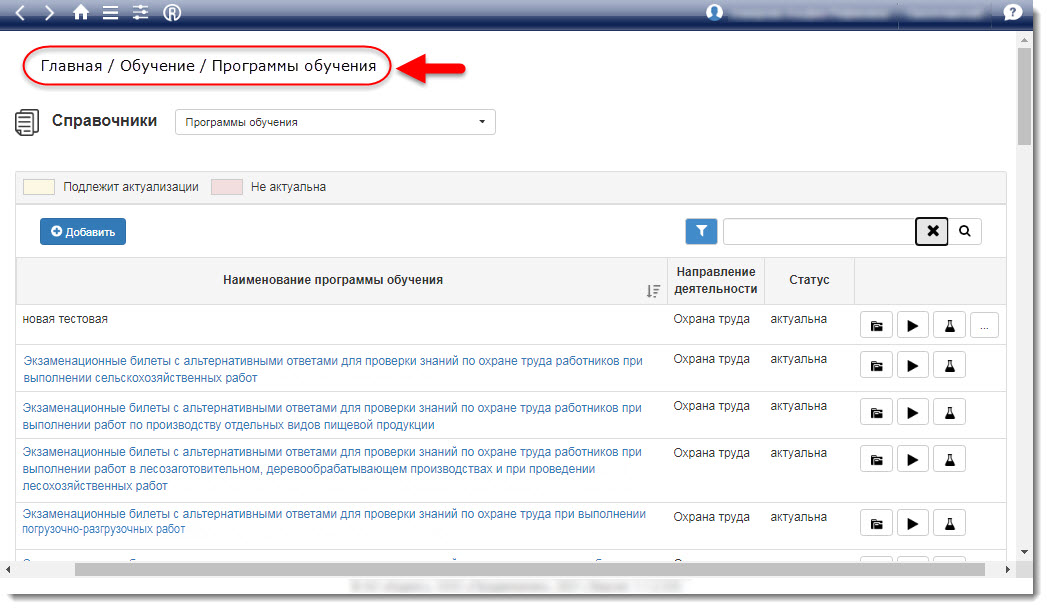Open folder icon for 'новая тестовая' row
The width and height of the screenshot is (1048, 609).
click(876, 325)
